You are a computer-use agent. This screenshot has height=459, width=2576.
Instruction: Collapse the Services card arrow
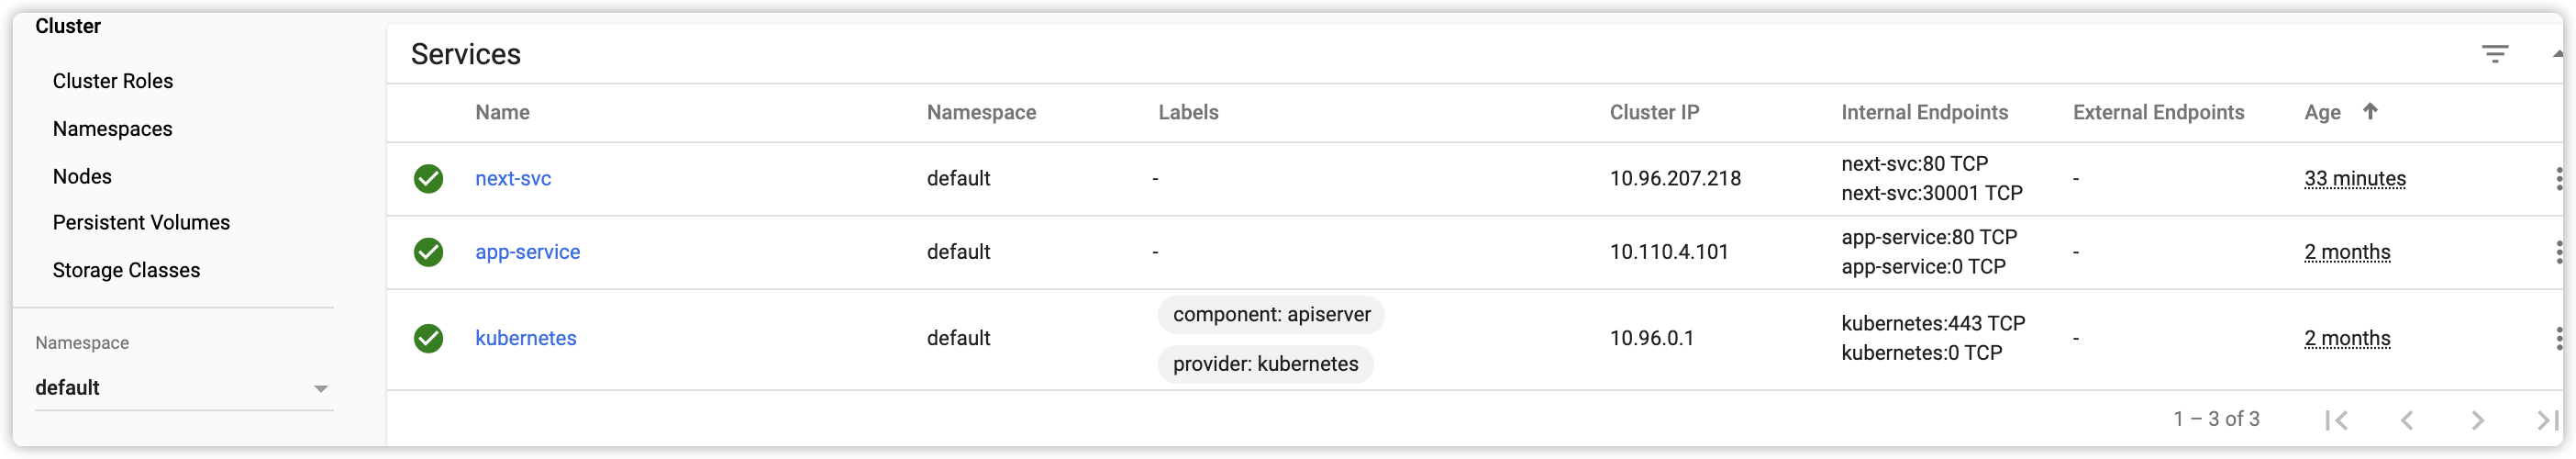pyautogui.click(x=2557, y=54)
